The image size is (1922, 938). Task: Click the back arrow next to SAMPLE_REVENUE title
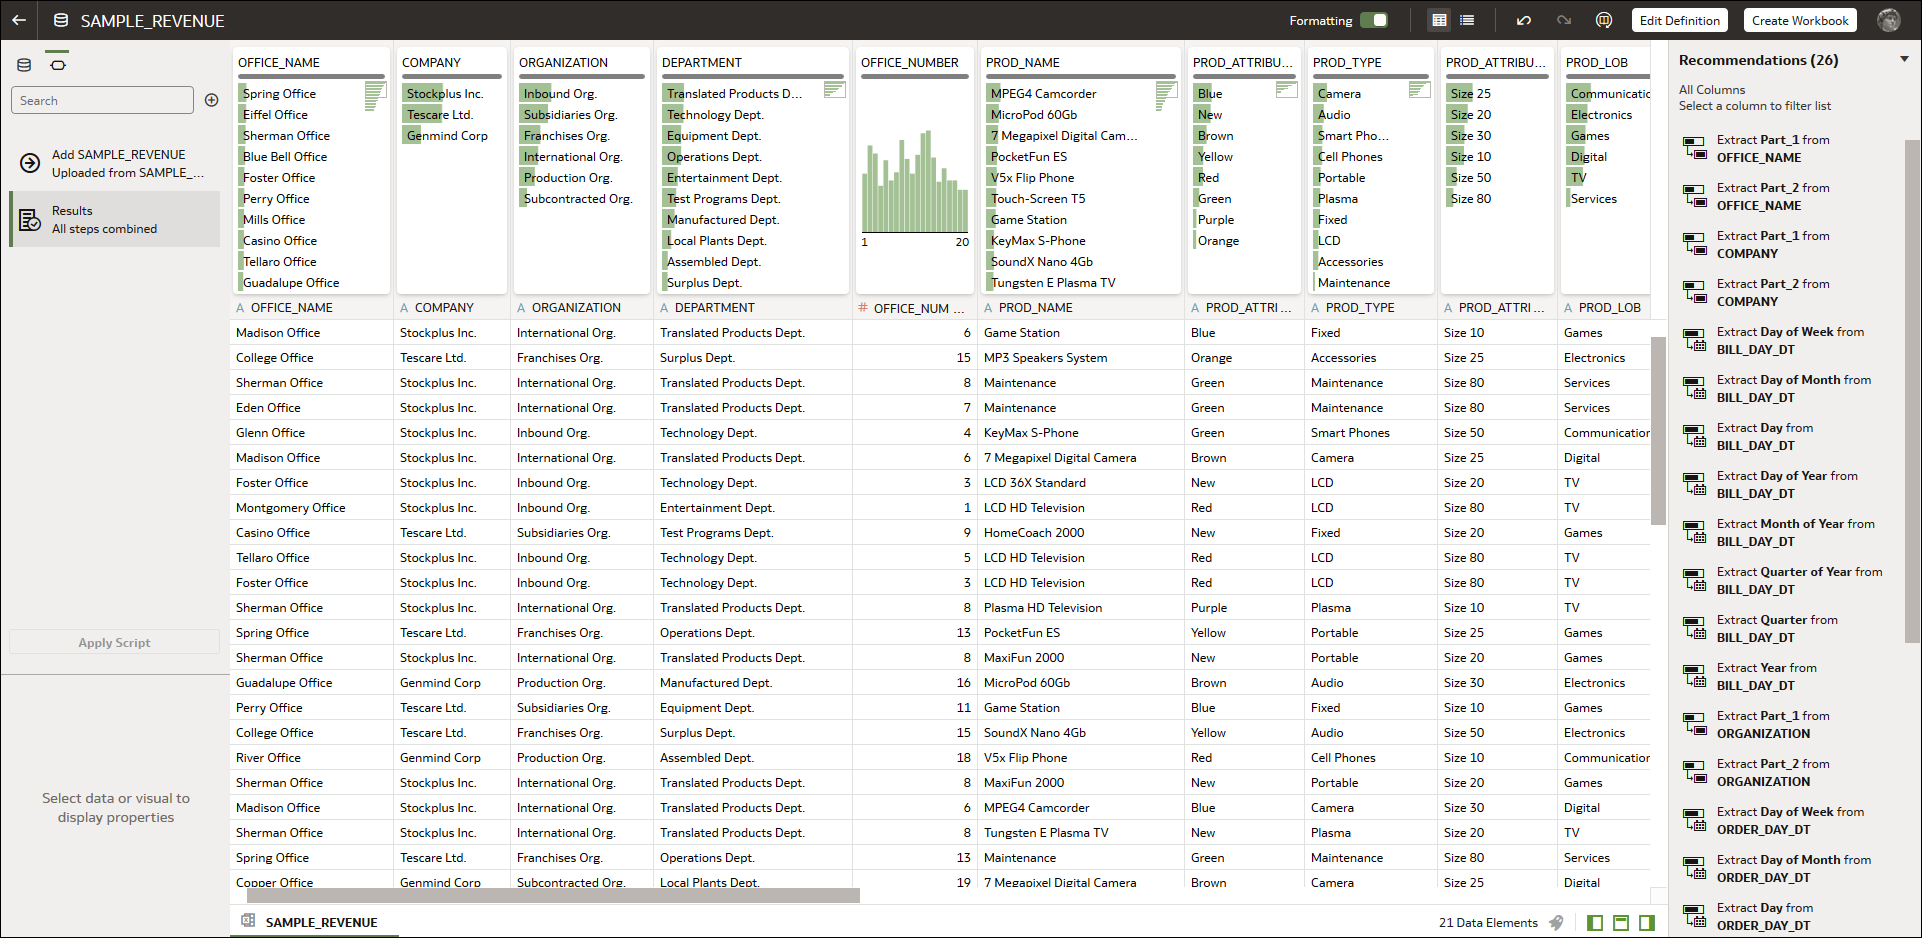[20, 20]
